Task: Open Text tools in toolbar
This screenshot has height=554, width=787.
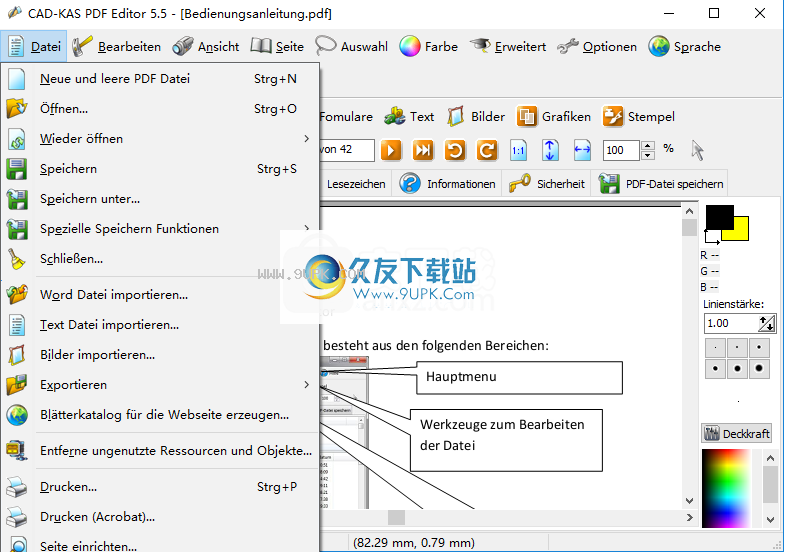Action: tap(409, 116)
